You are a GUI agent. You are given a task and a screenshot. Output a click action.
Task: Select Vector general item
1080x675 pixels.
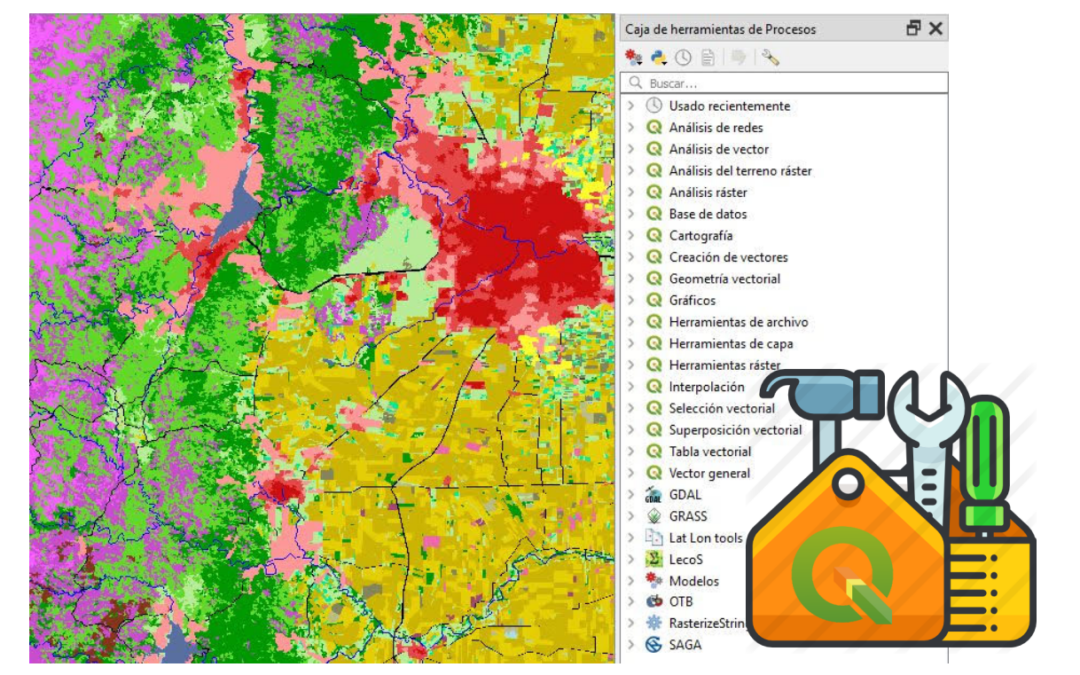pos(709,473)
